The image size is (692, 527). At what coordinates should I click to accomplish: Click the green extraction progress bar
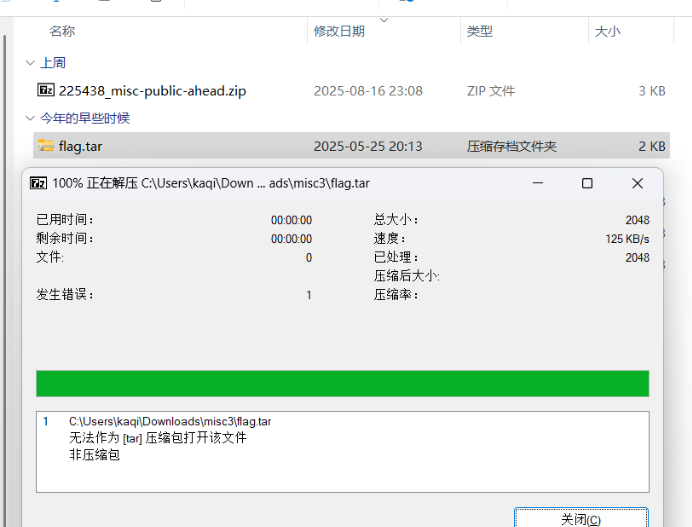(342, 383)
